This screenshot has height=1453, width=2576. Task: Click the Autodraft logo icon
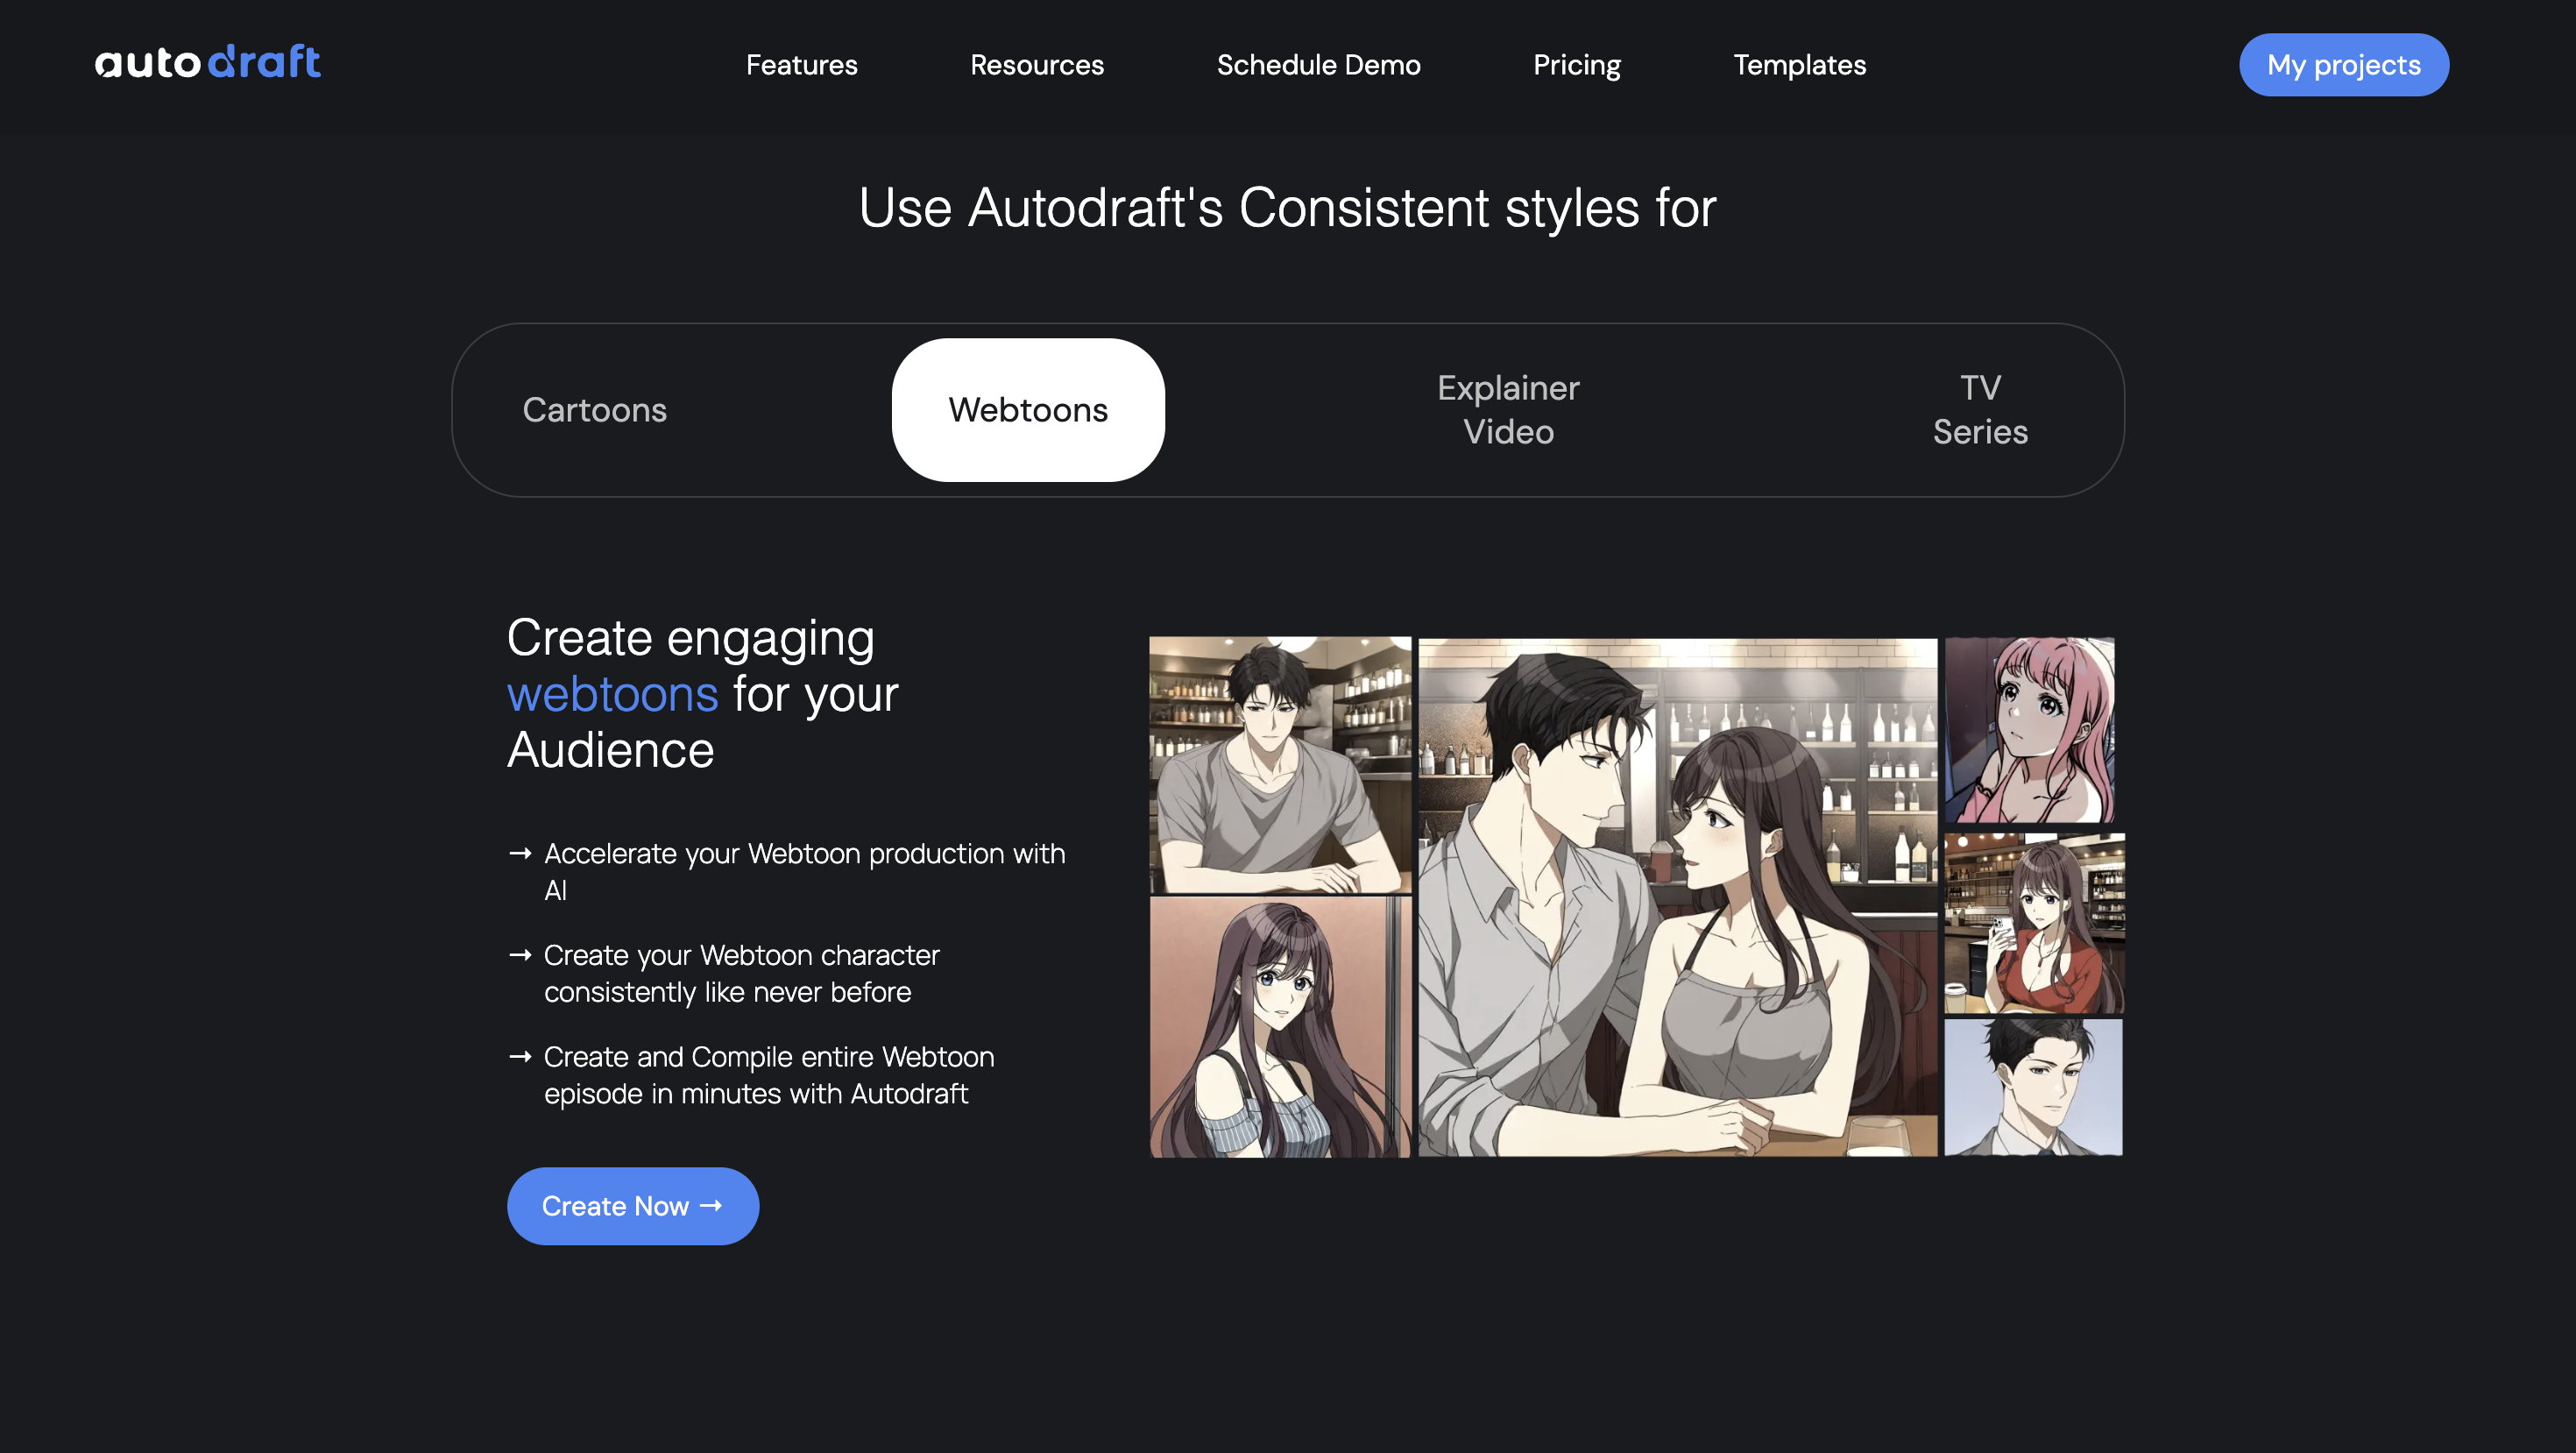coord(207,62)
